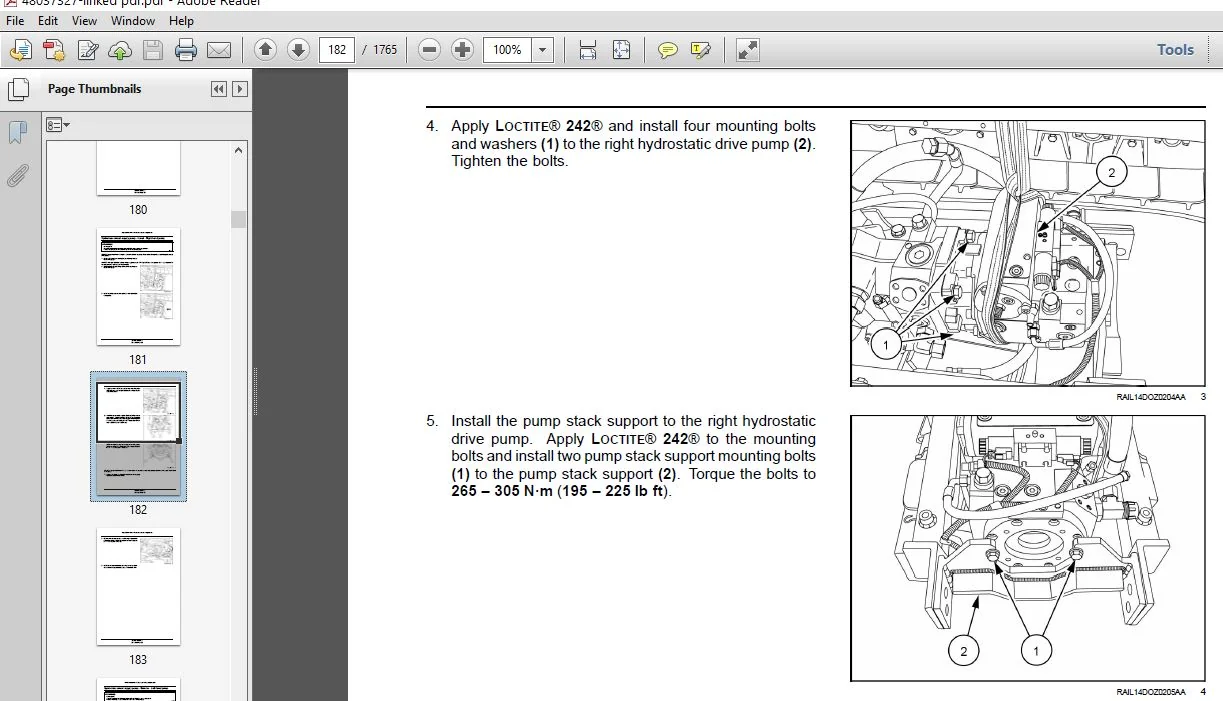The image size is (1223, 701).
Task: Open the Window menu
Action: pos(133,20)
